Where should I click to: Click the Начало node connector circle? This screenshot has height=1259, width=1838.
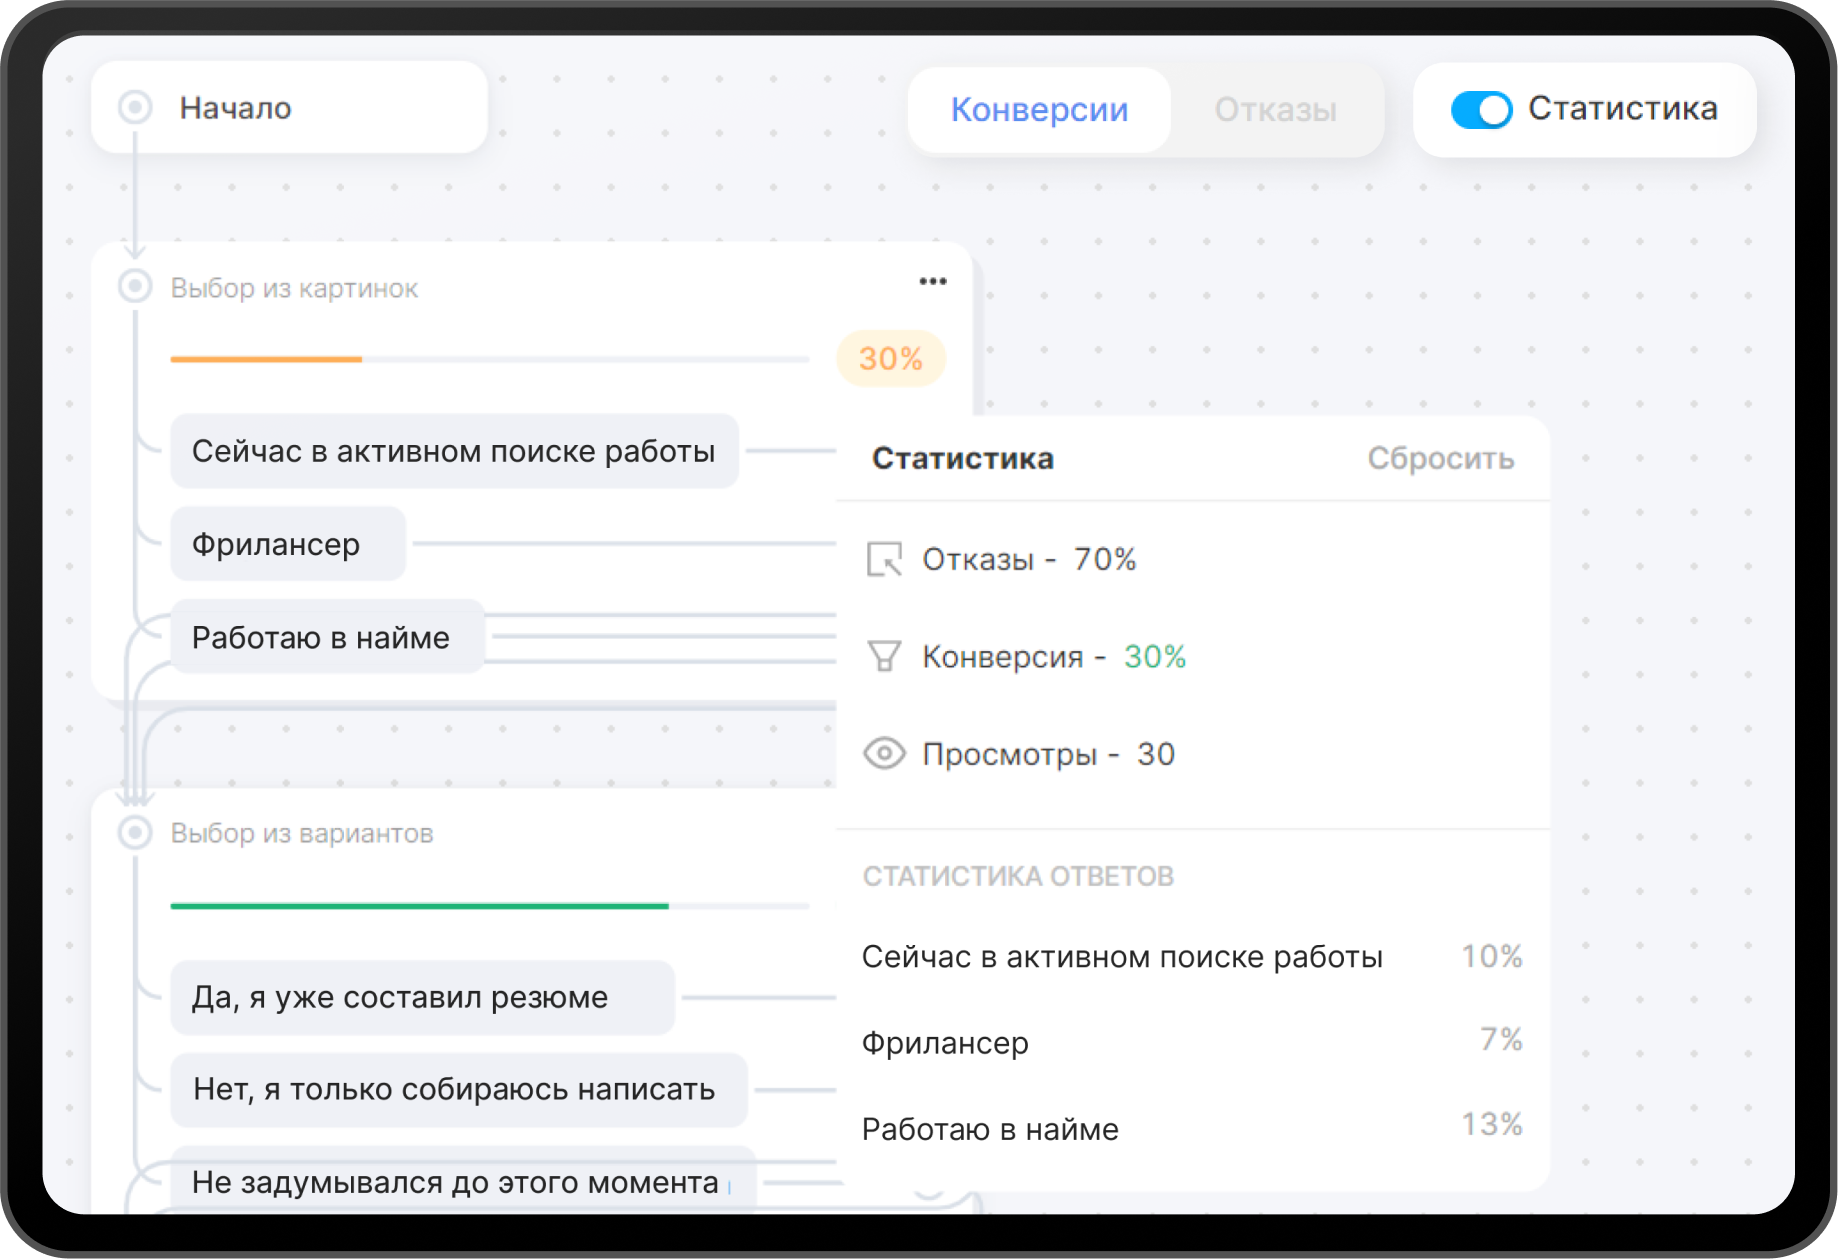point(135,107)
